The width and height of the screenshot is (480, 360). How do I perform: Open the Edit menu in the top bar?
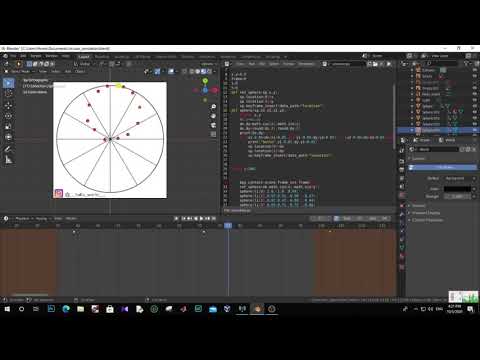tap(23, 56)
